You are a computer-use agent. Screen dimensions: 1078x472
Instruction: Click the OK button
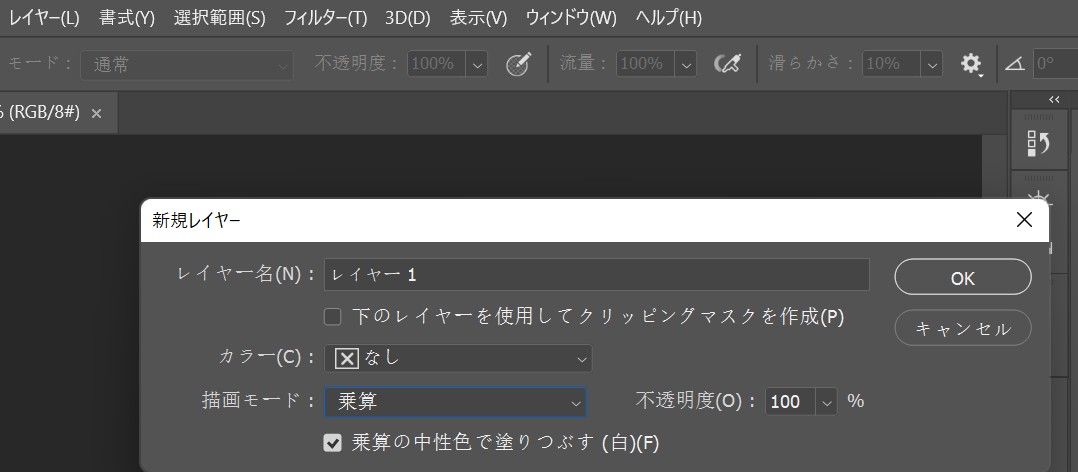click(x=962, y=278)
